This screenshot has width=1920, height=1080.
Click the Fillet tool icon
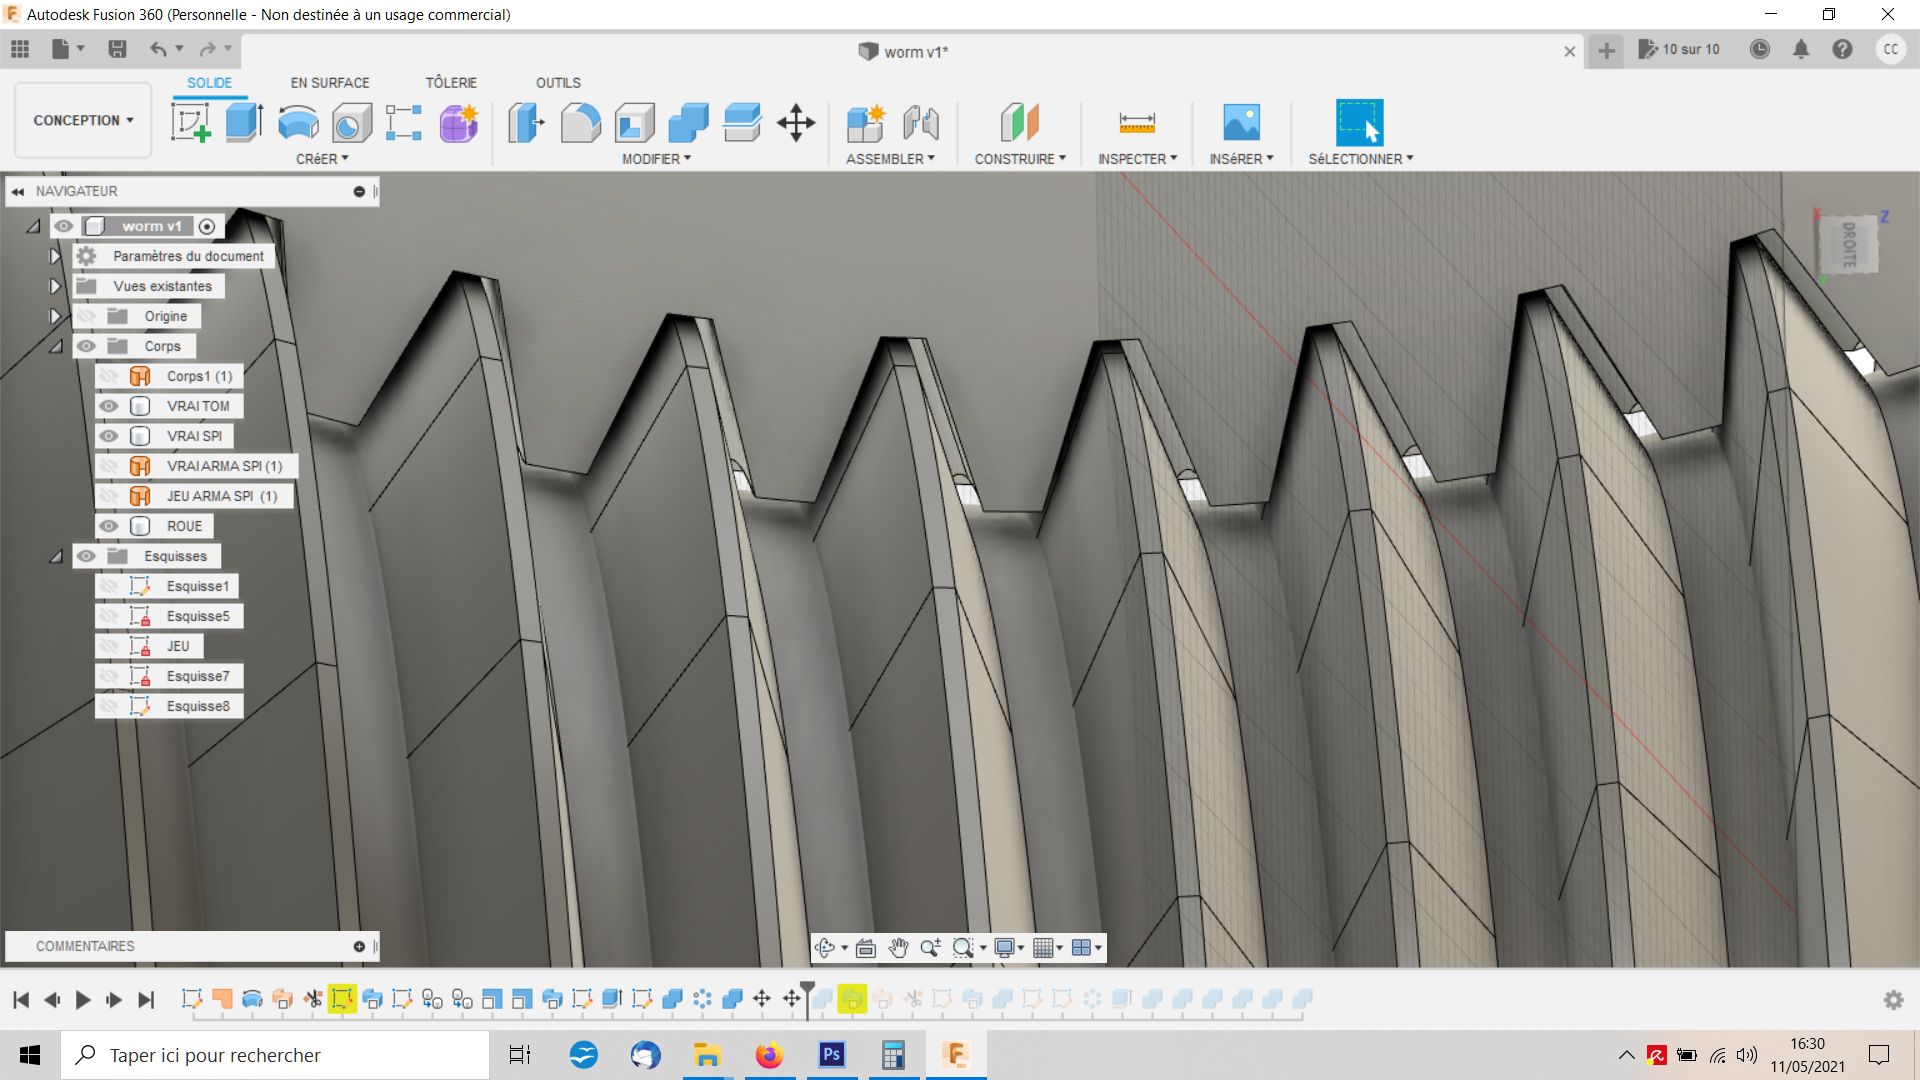[x=580, y=123]
